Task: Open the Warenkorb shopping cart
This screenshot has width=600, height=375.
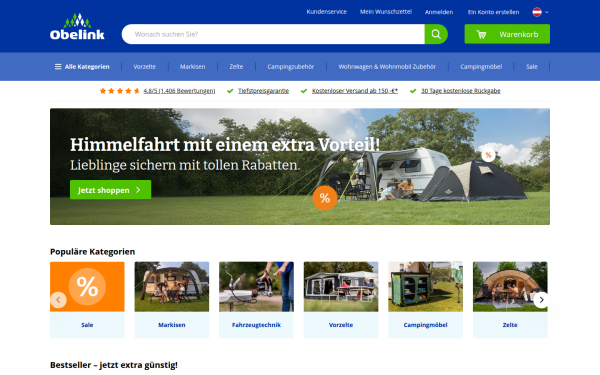Action: (x=507, y=34)
